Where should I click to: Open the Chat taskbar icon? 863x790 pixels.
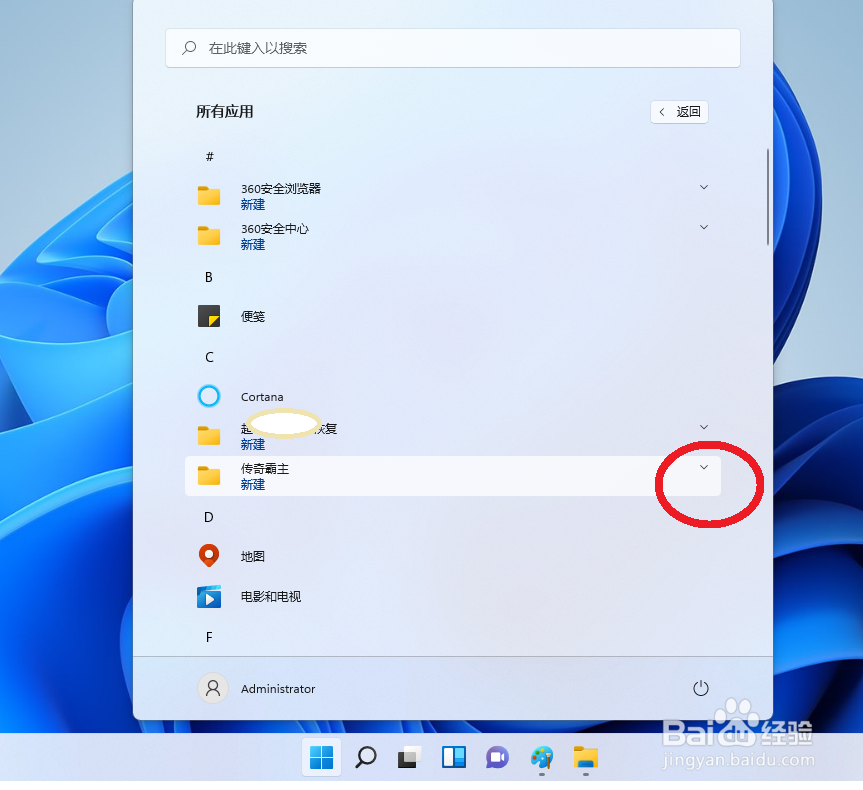[498, 758]
